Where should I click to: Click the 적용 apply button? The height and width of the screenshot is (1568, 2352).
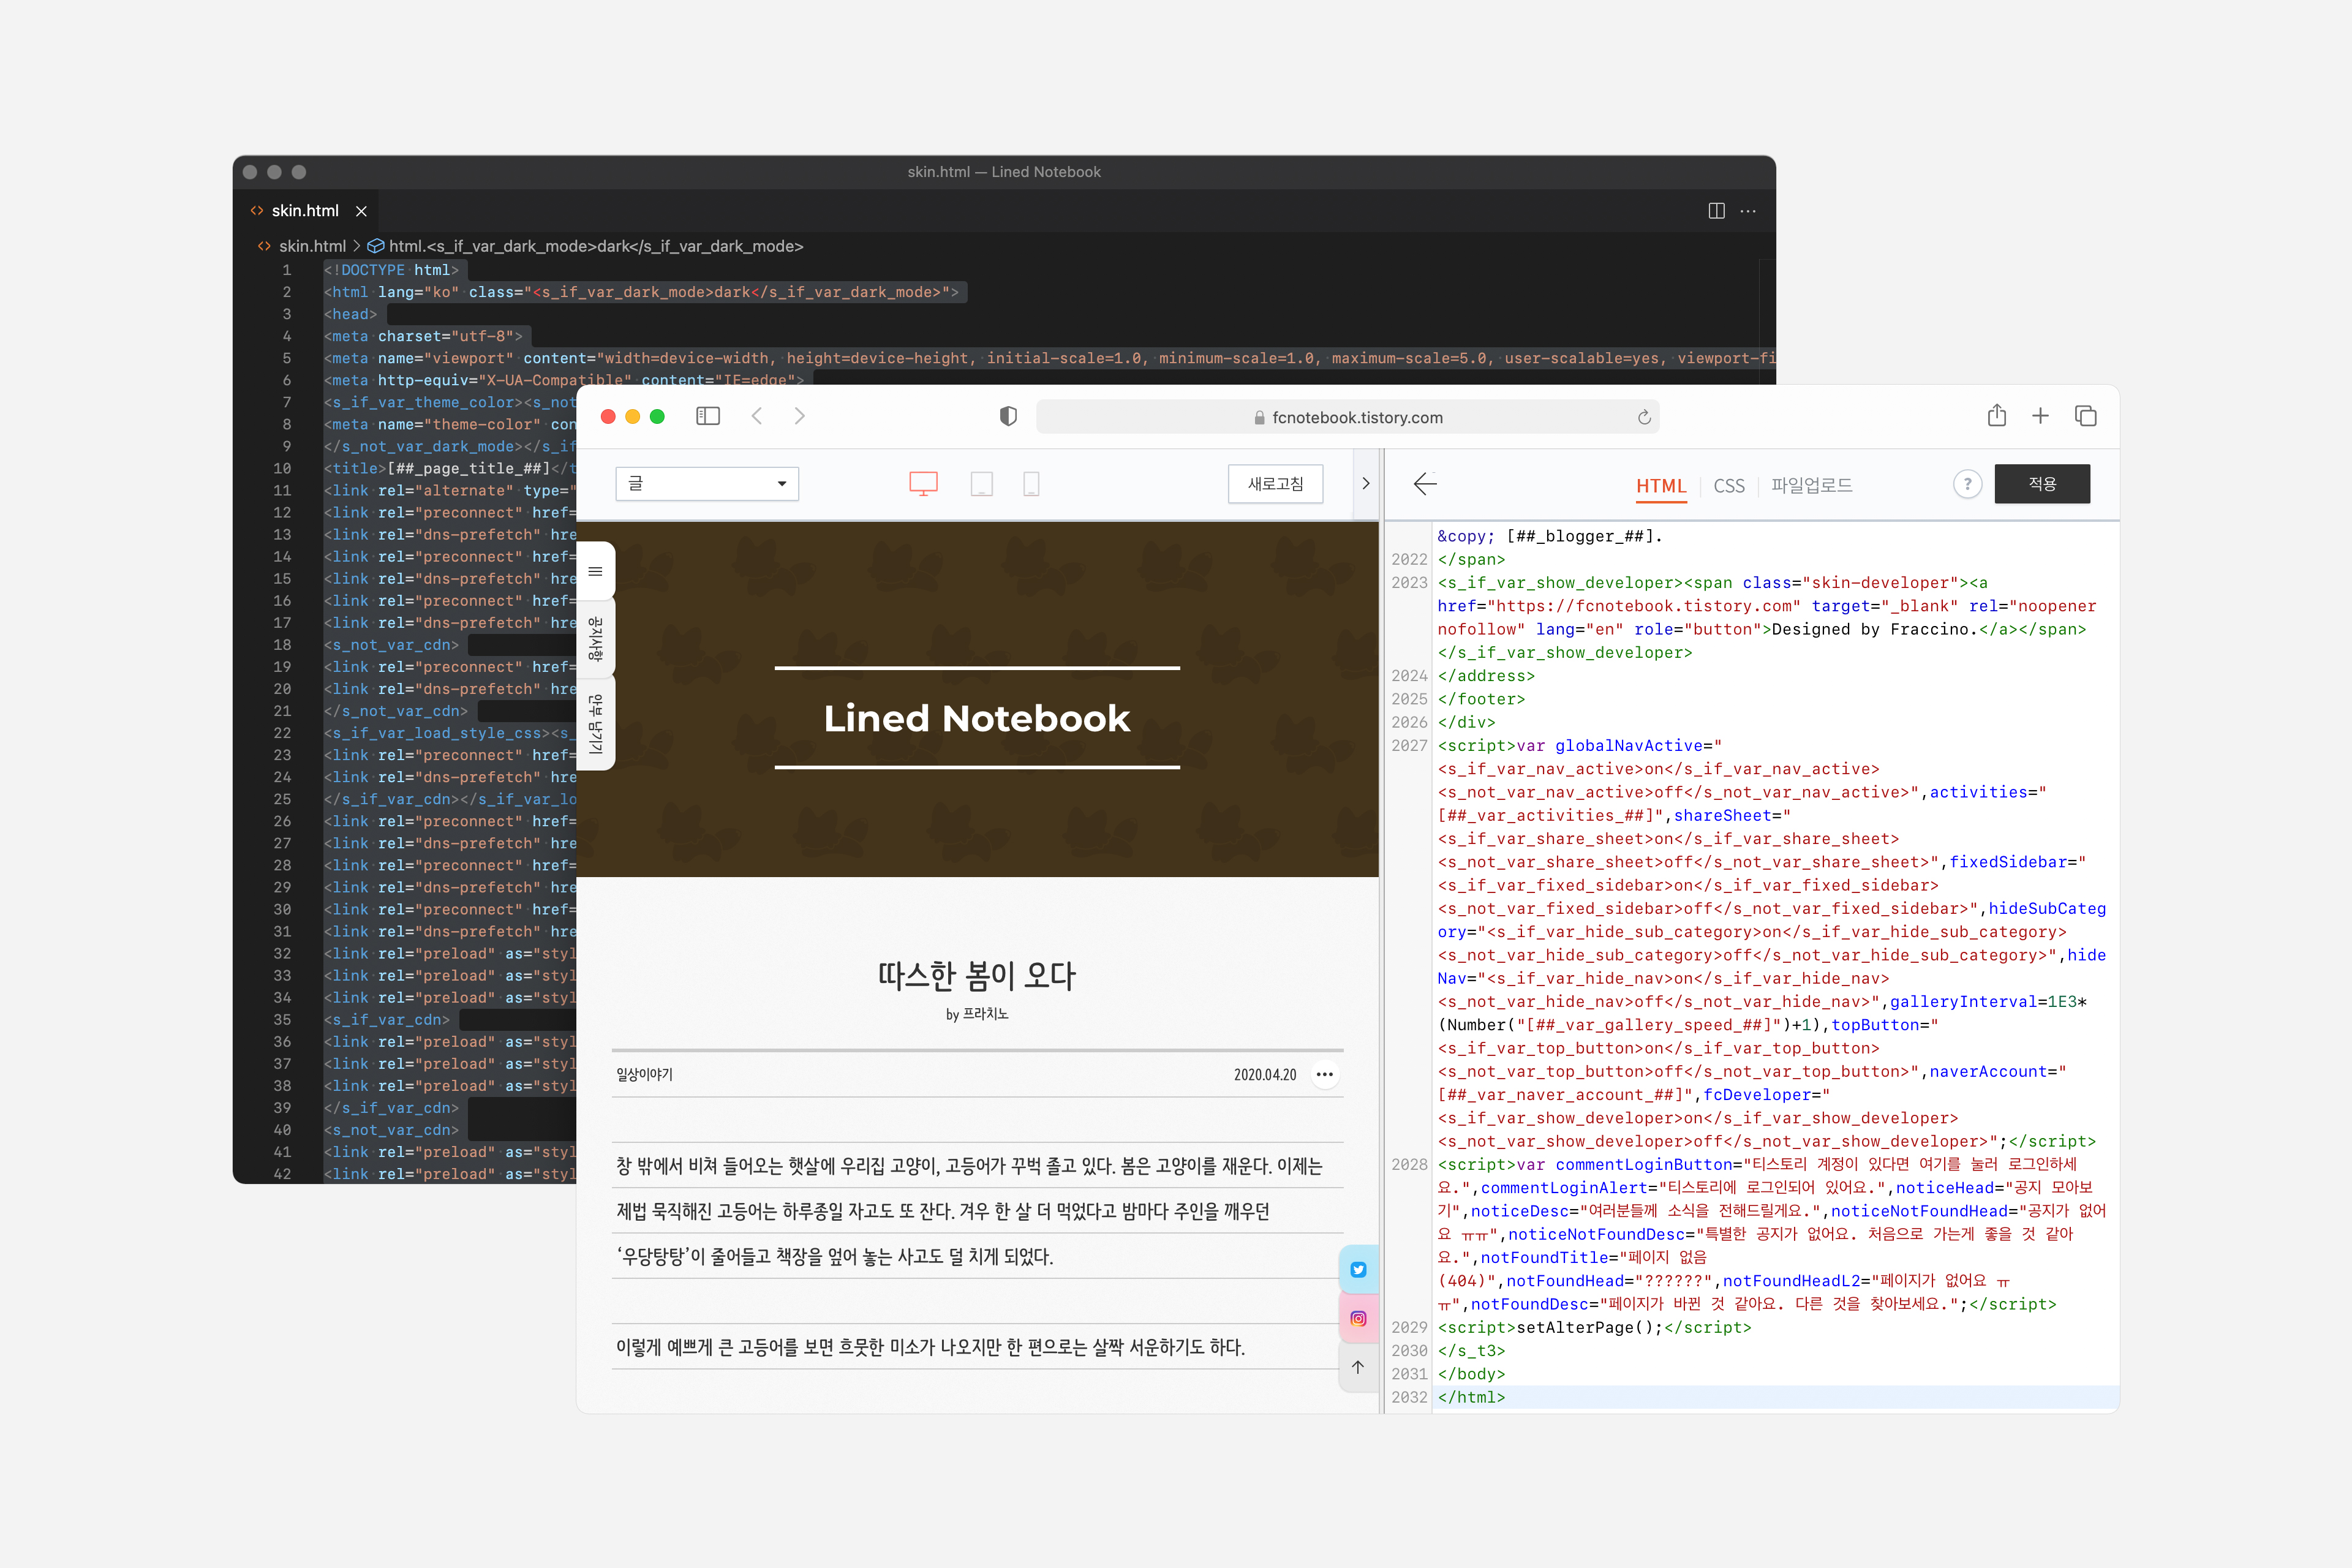2041,484
